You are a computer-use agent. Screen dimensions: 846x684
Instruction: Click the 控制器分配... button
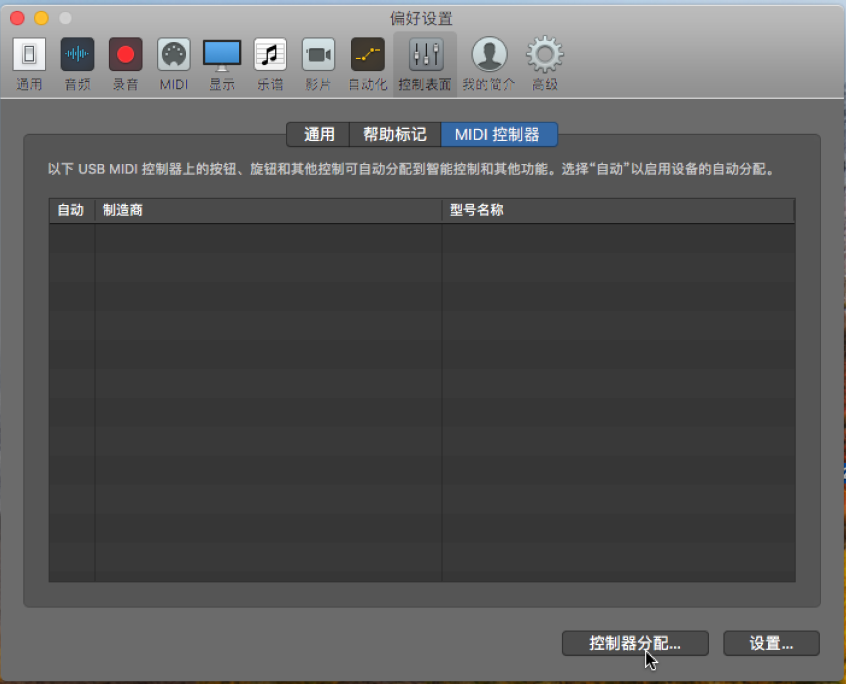pyautogui.click(x=635, y=644)
